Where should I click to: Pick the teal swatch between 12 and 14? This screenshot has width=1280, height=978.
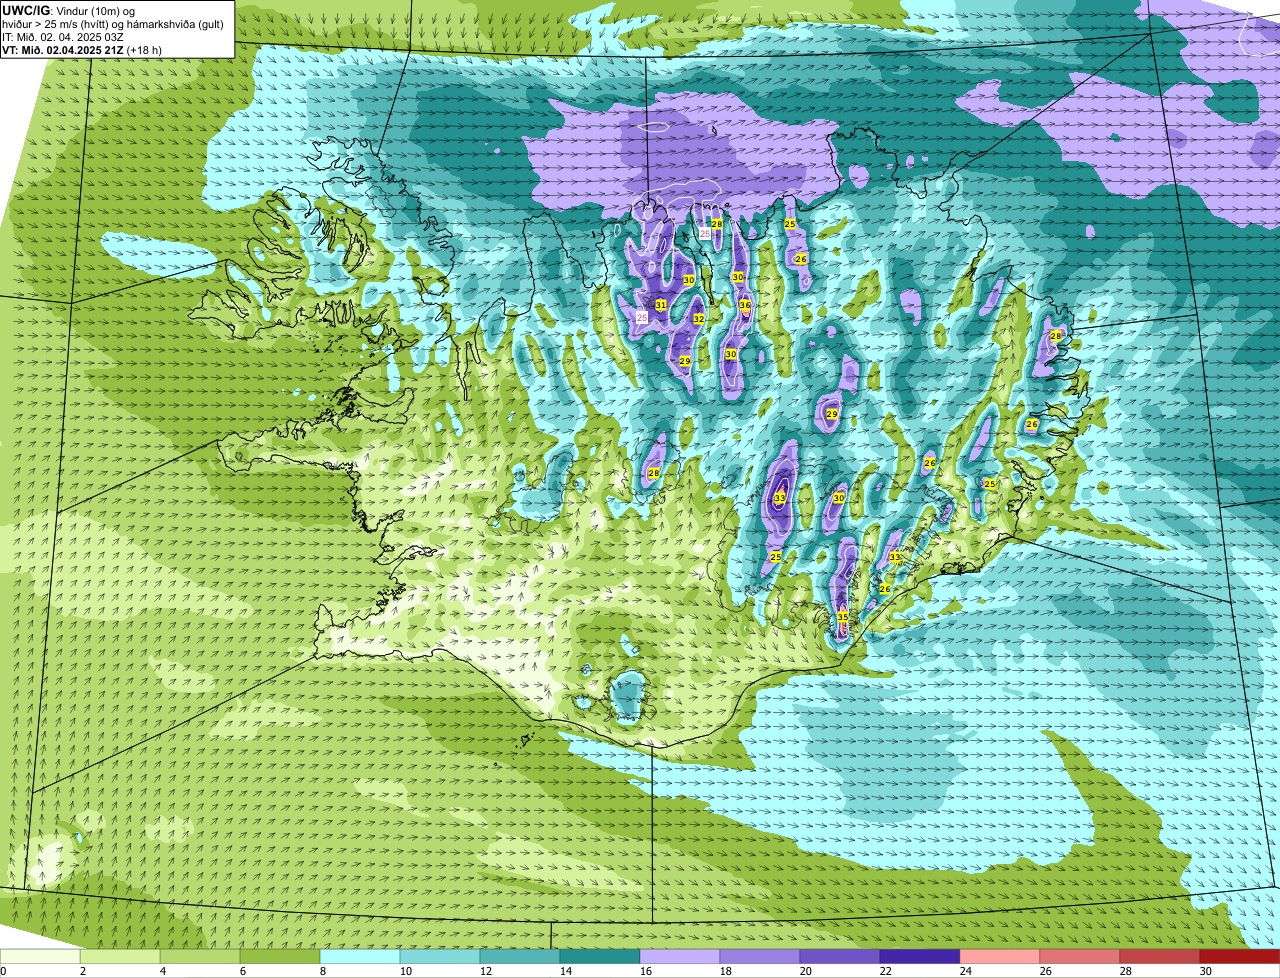point(520,956)
